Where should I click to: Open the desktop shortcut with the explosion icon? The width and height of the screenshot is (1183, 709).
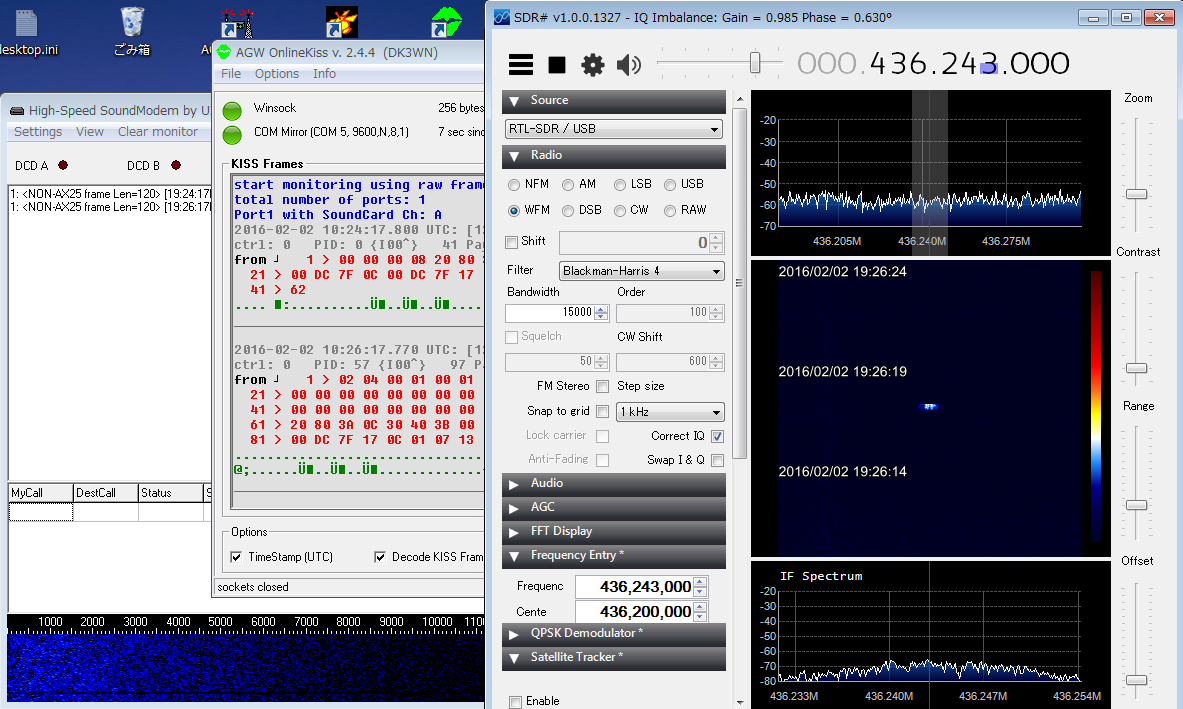click(342, 23)
